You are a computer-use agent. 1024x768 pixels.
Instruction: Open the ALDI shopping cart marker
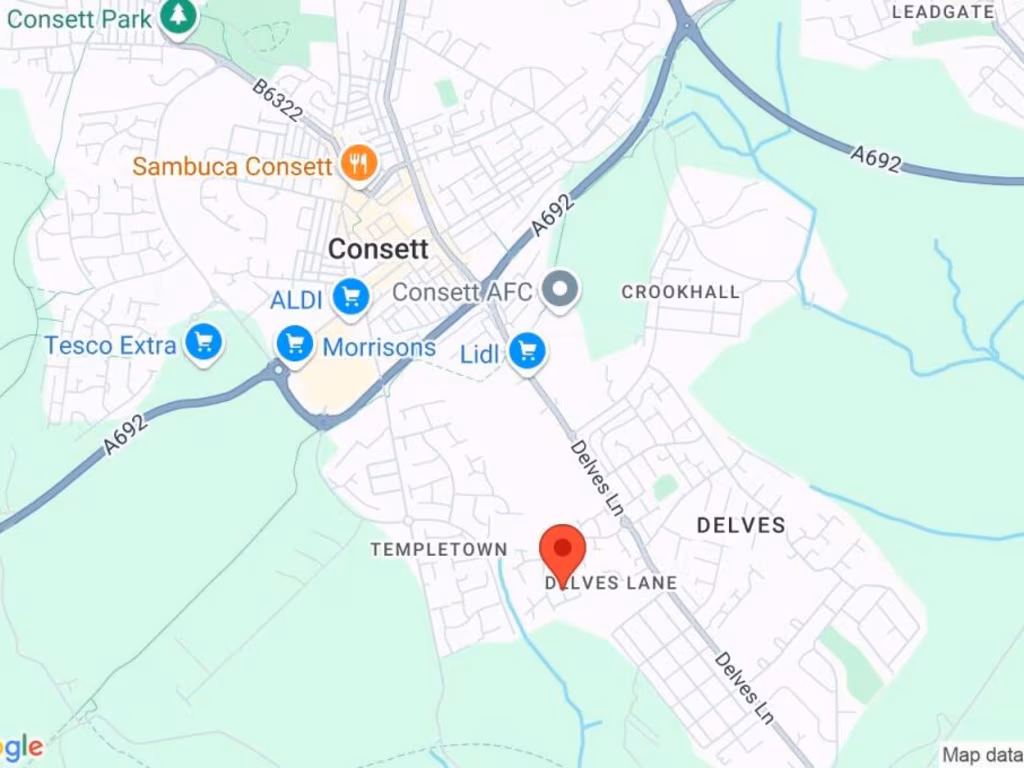(x=351, y=298)
